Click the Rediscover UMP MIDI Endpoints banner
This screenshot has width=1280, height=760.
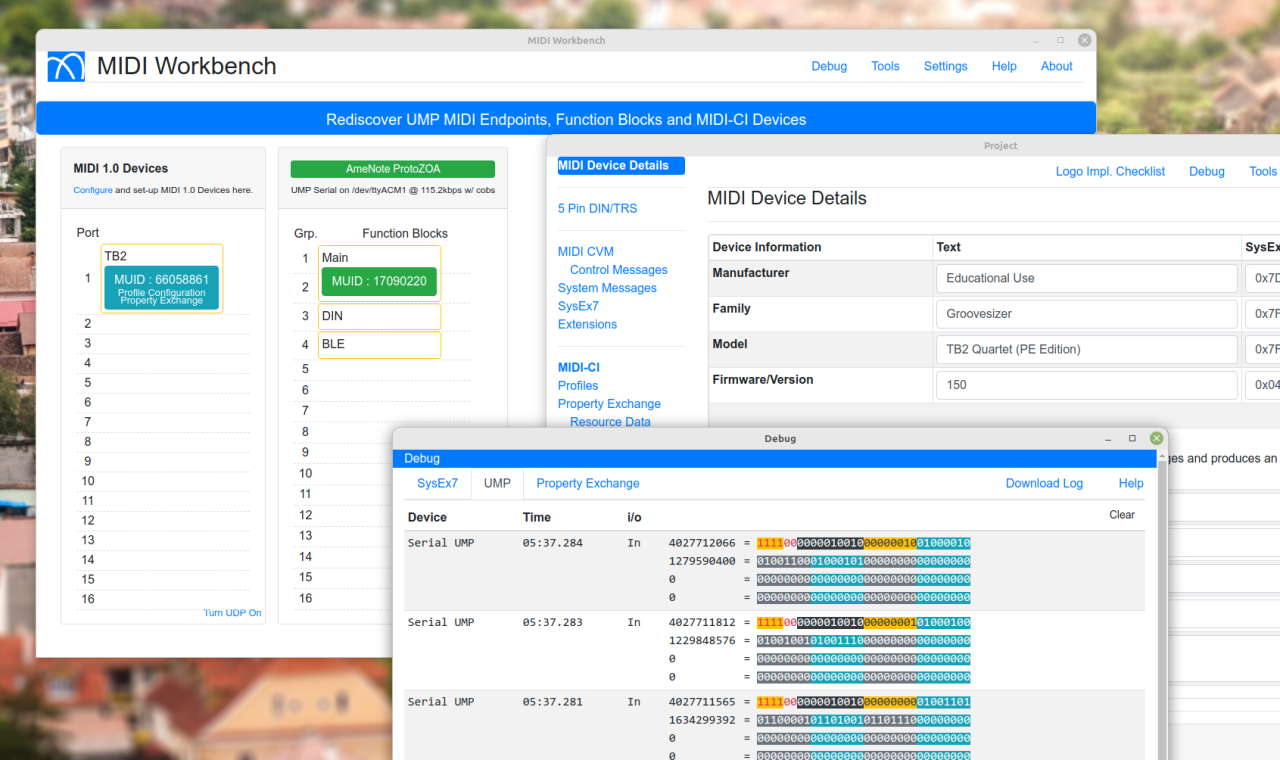click(566, 118)
